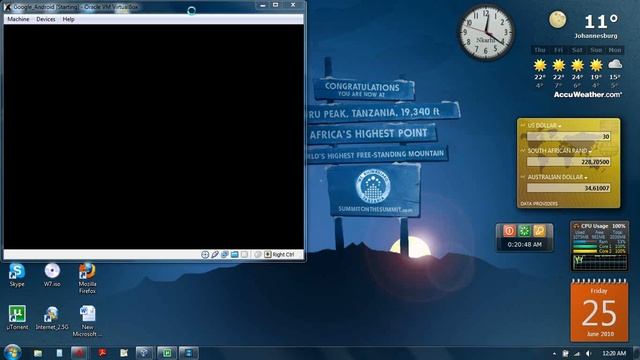Select the µTorrent desktop shortcut
Screen dimensions: 640x360
[x=17, y=318]
